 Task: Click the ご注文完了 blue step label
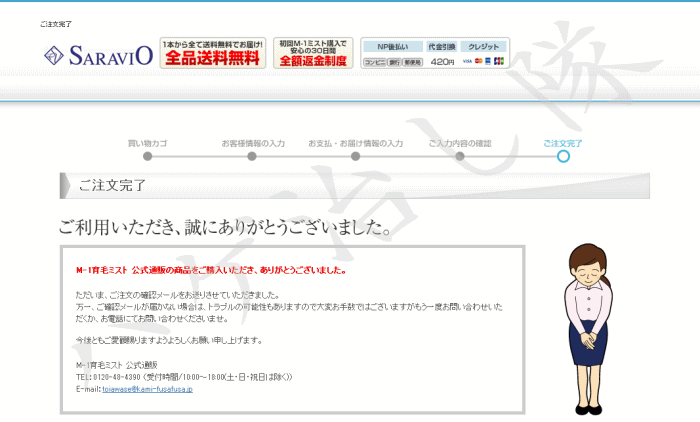point(562,143)
